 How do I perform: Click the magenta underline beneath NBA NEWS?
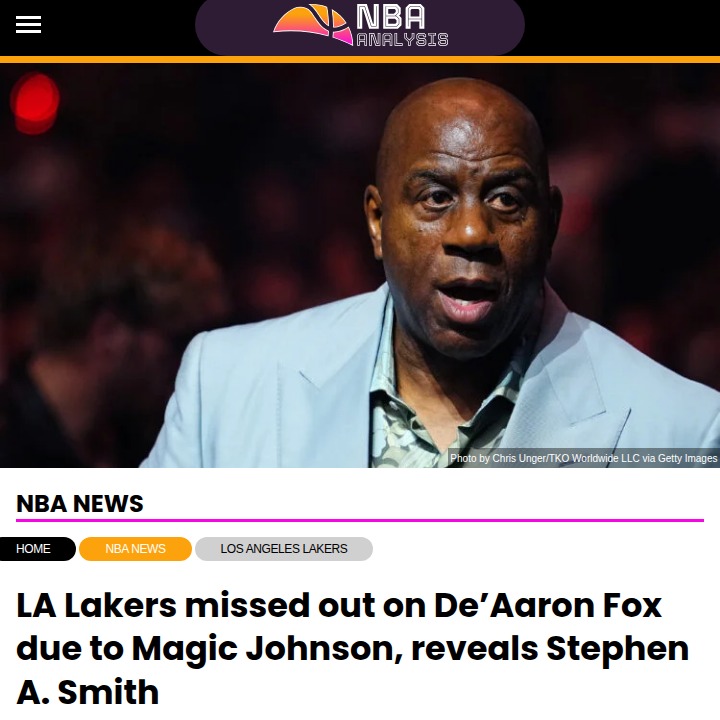(x=360, y=520)
